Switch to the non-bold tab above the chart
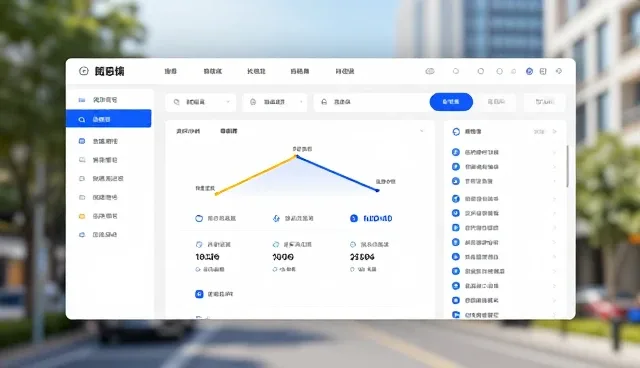This screenshot has width=640, height=368. tap(188, 131)
